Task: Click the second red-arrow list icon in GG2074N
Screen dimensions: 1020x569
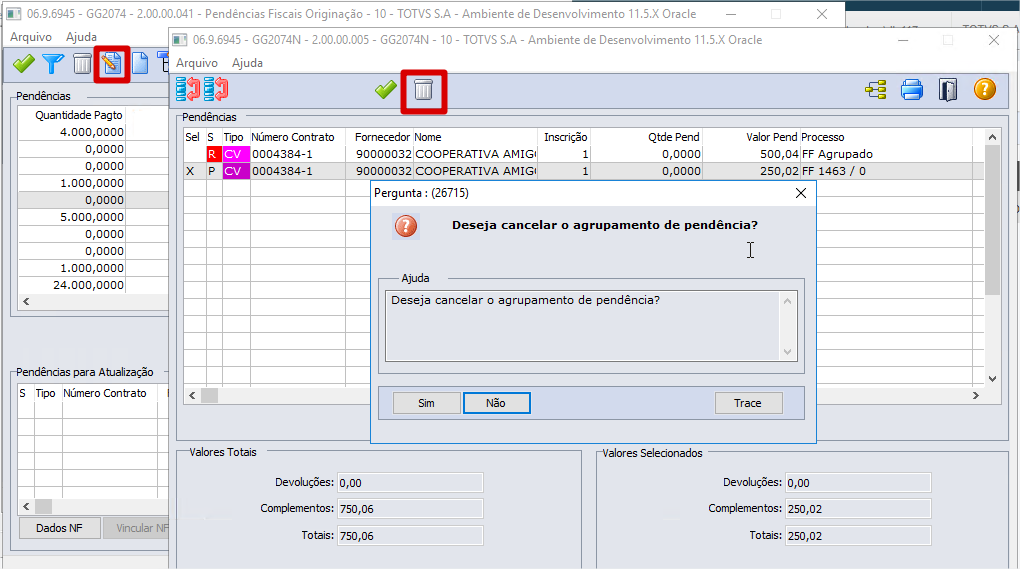Action: coord(216,90)
